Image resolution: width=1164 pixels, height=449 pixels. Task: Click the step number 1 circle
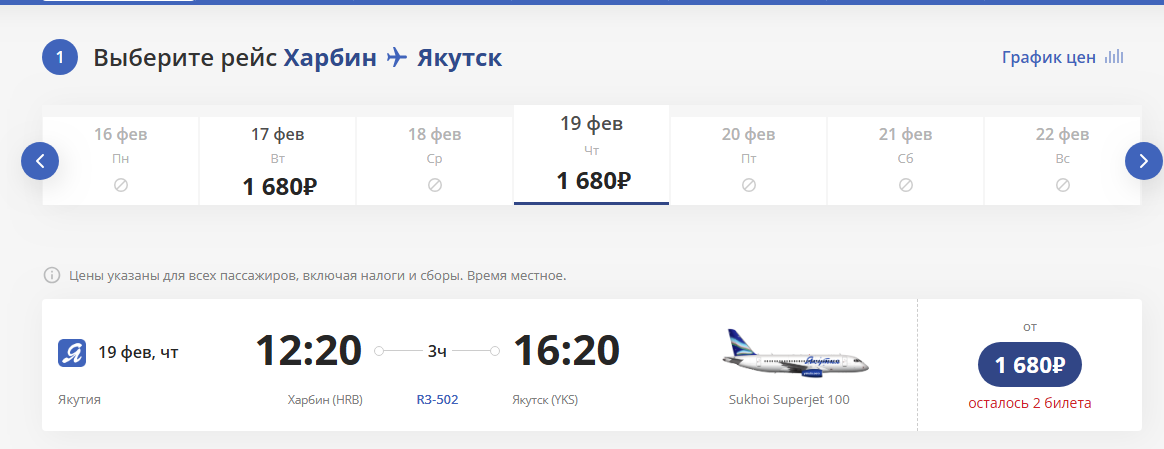60,57
